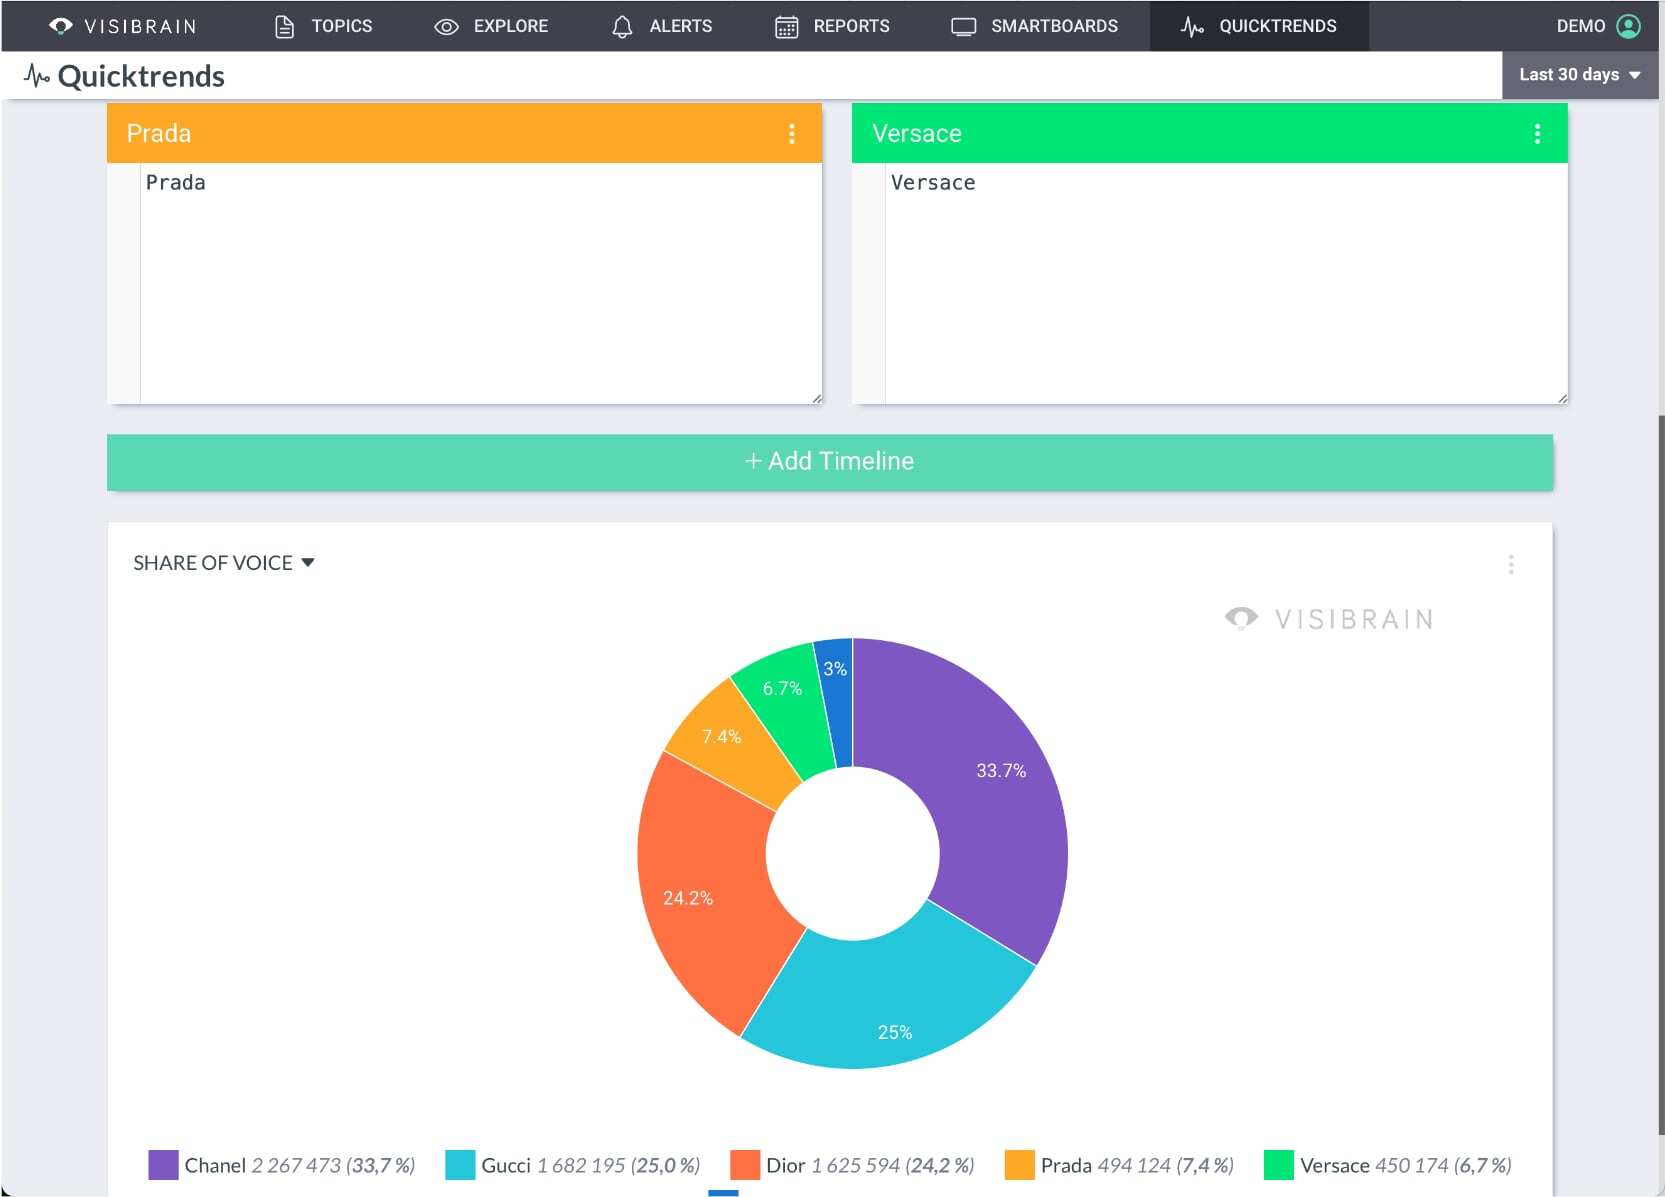
Task: Click the Add Timeline button
Action: 830,462
